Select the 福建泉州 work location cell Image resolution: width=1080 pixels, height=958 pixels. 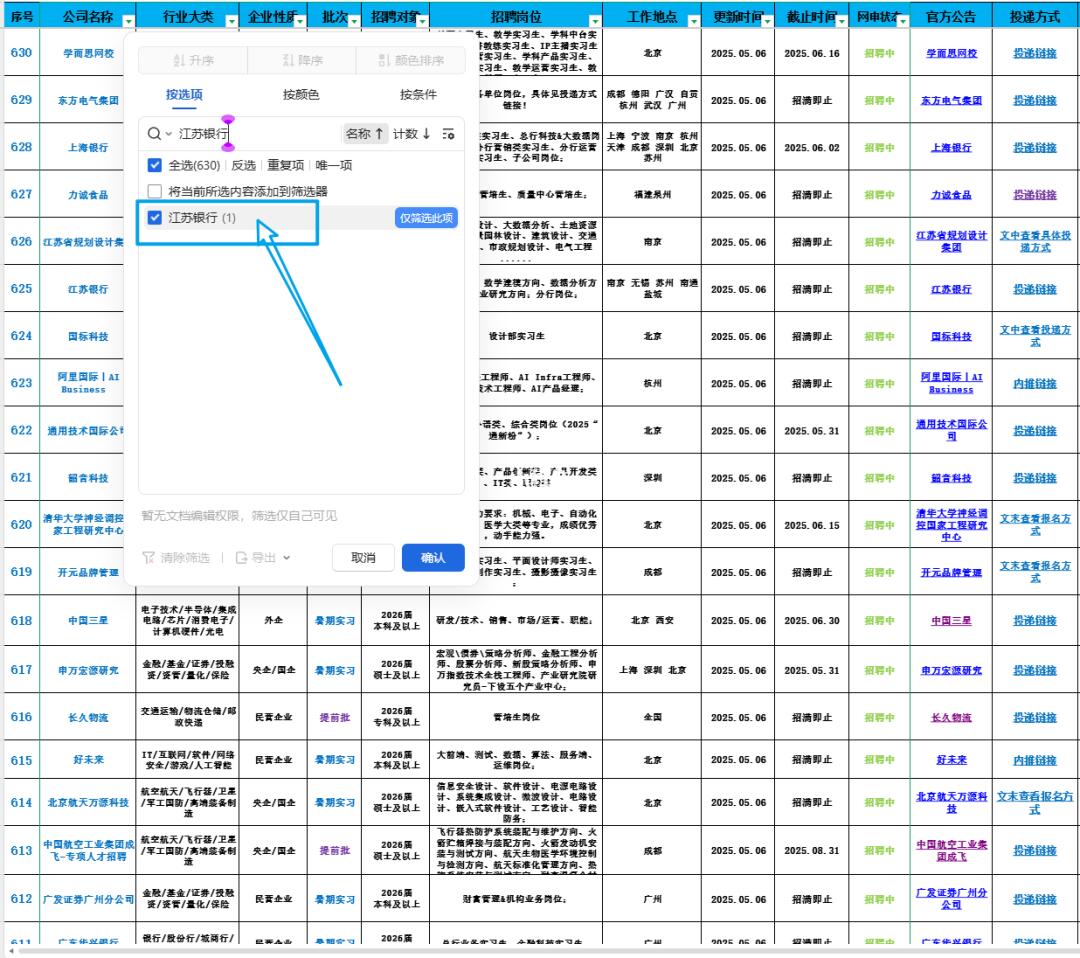652,195
